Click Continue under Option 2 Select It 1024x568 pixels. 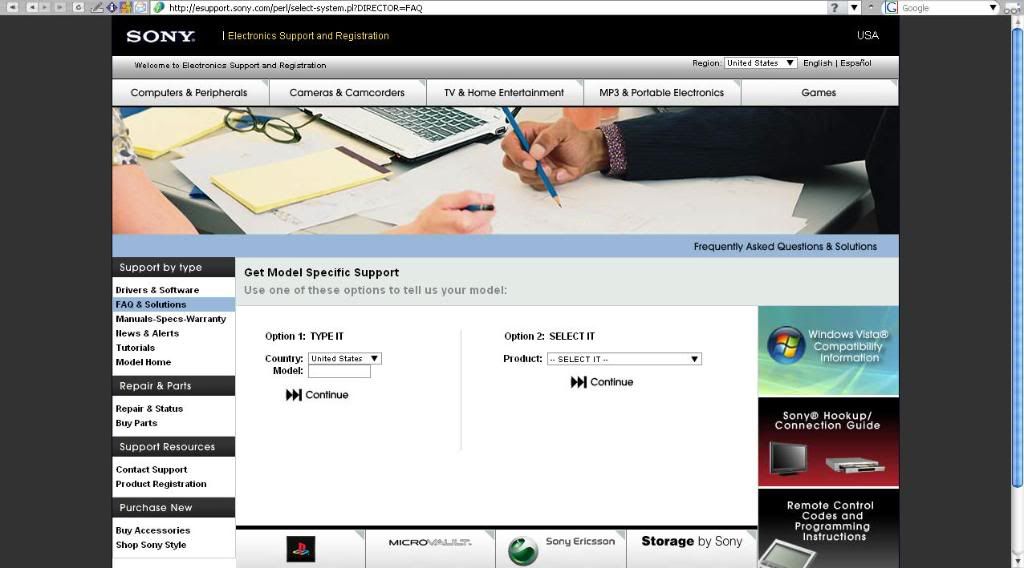point(602,382)
